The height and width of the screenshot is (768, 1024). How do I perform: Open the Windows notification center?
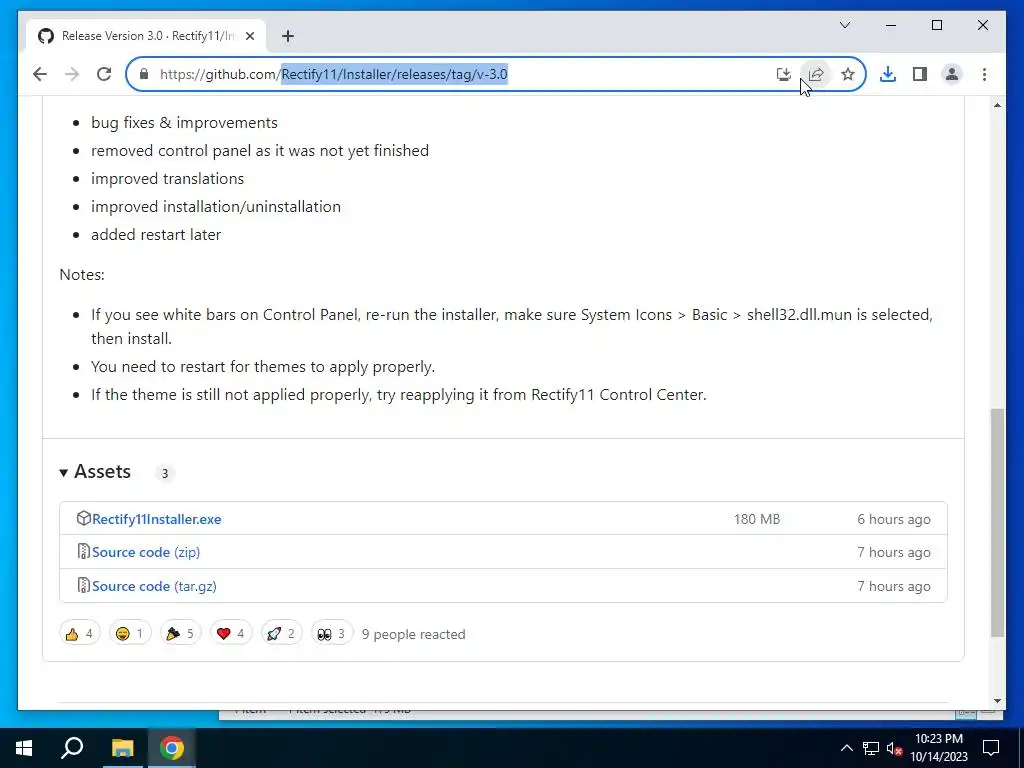[x=991, y=748]
